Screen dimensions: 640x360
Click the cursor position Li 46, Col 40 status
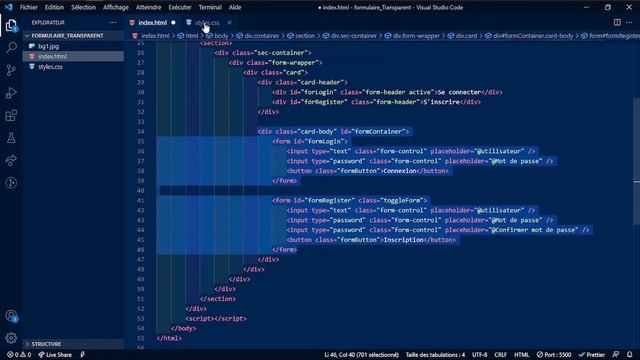361,355
